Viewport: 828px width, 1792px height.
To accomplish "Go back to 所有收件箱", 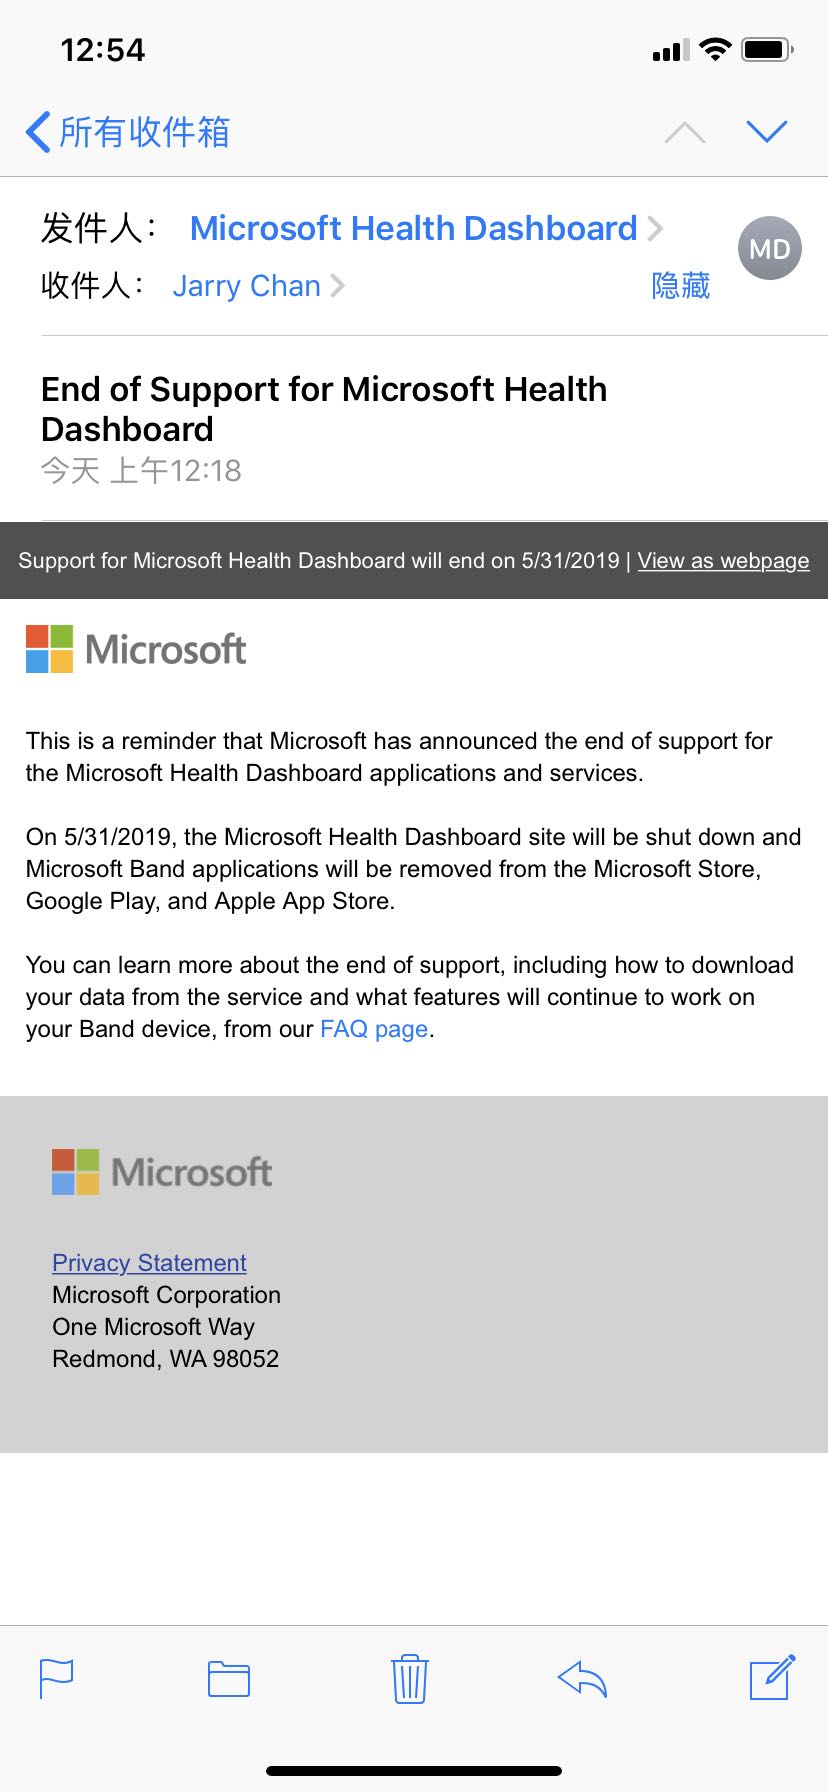I will [x=128, y=132].
